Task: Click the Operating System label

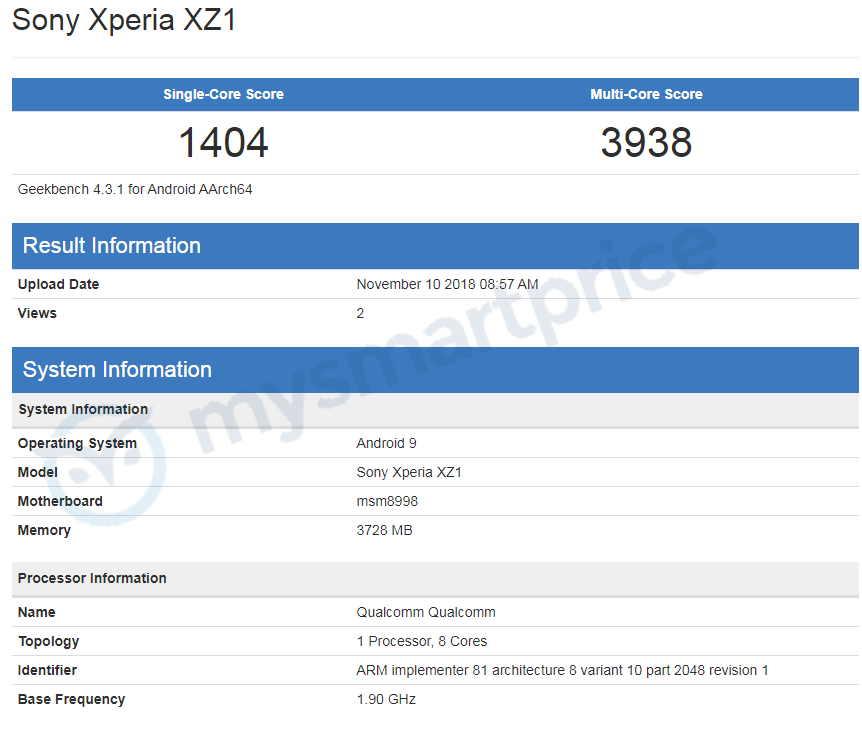Action: click(77, 444)
